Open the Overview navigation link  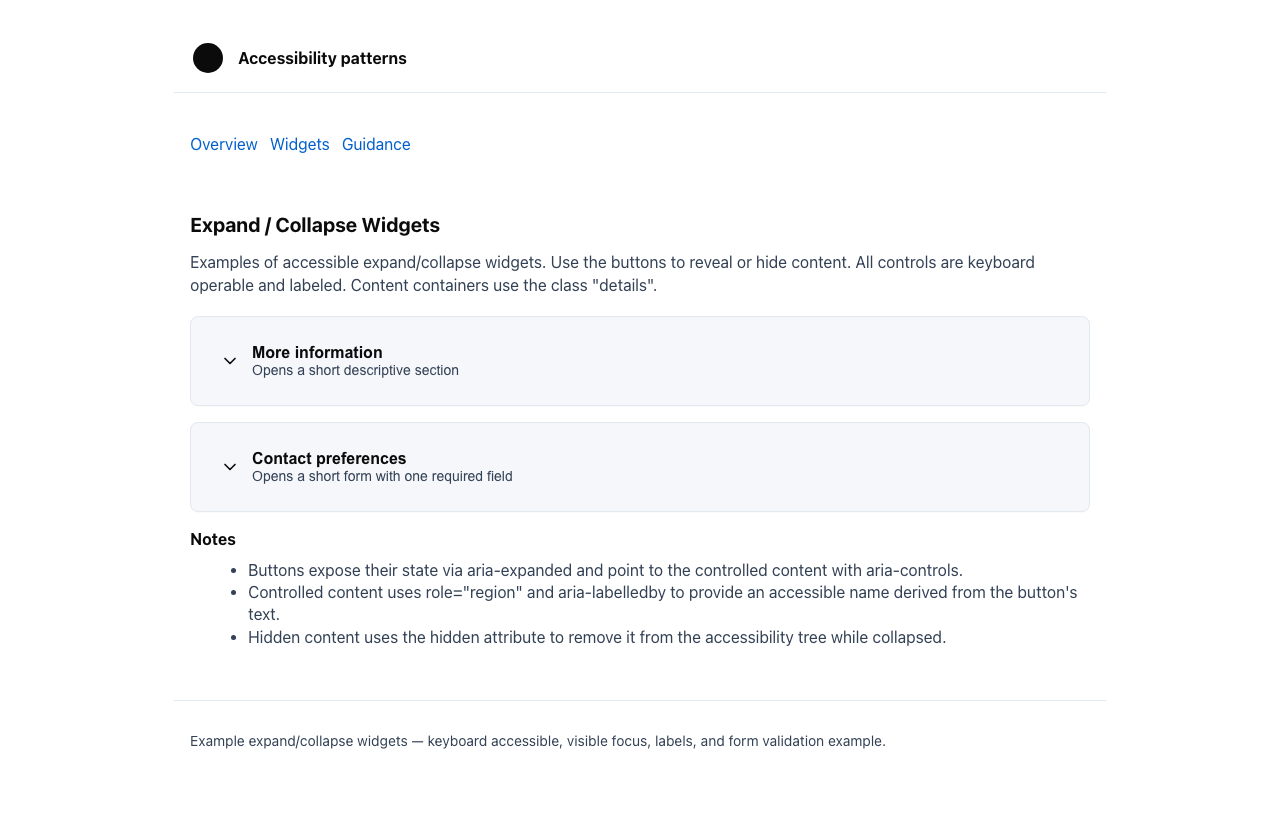pyautogui.click(x=223, y=145)
